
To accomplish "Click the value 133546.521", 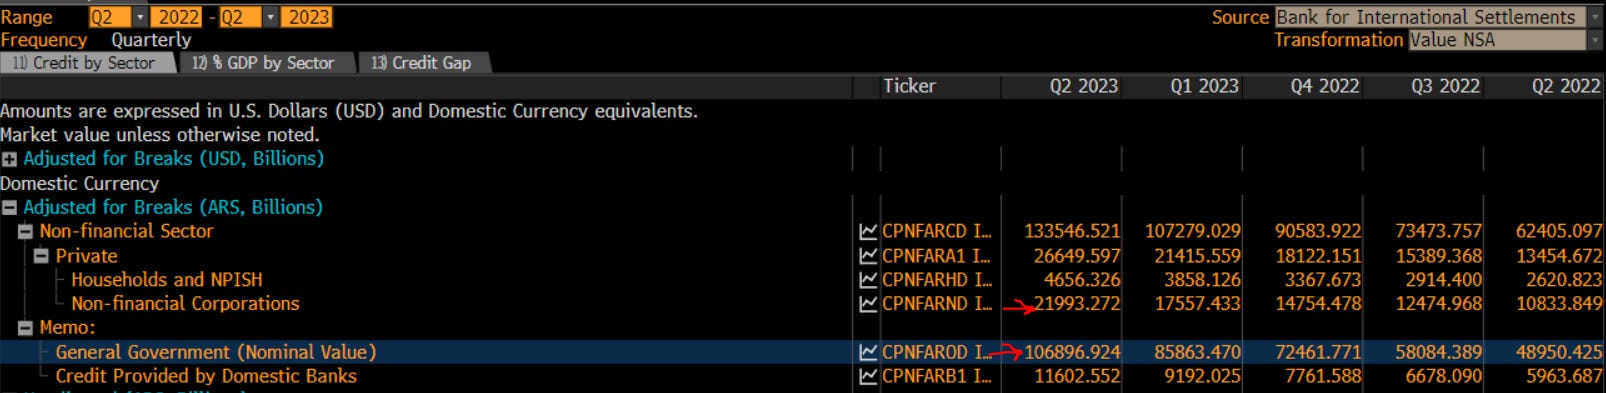I will pos(1072,232).
